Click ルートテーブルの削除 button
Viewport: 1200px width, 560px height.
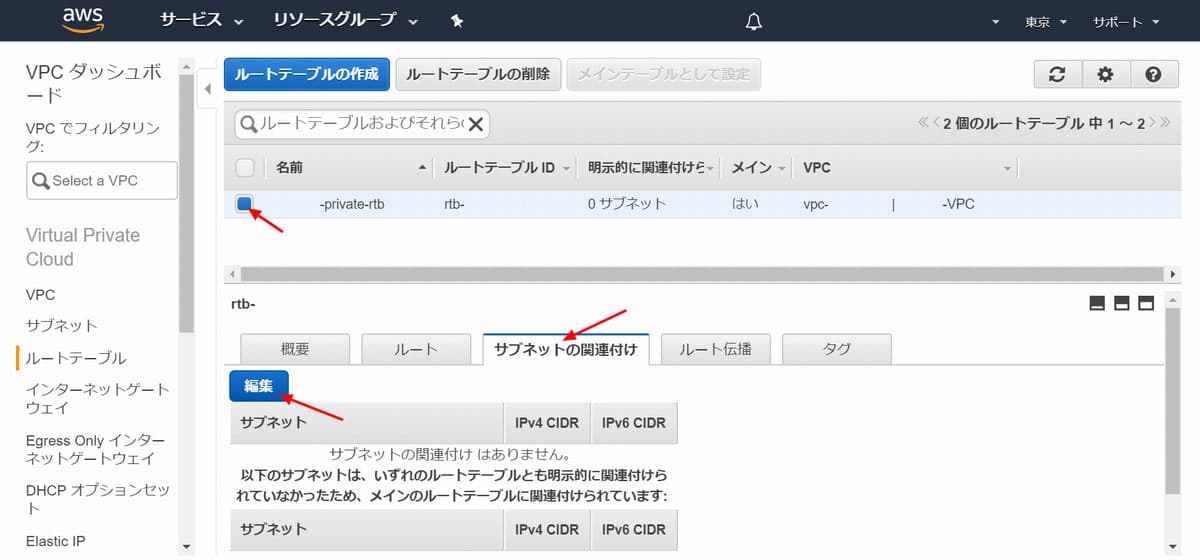click(x=478, y=74)
